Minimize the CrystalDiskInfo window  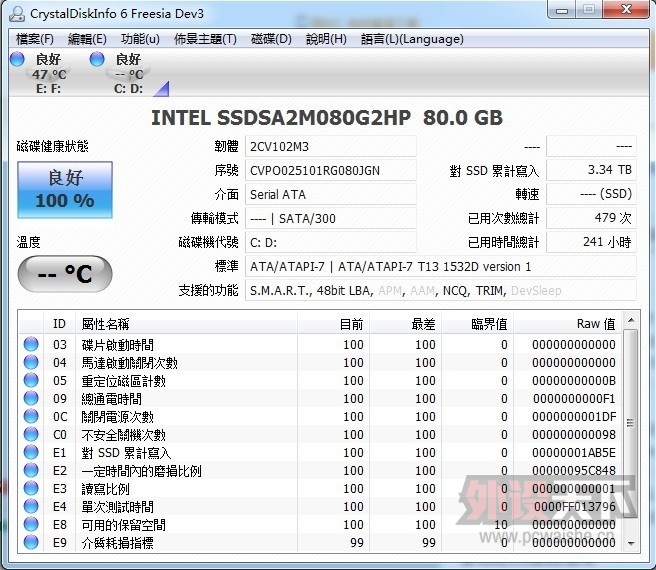[x=561, y=9]
